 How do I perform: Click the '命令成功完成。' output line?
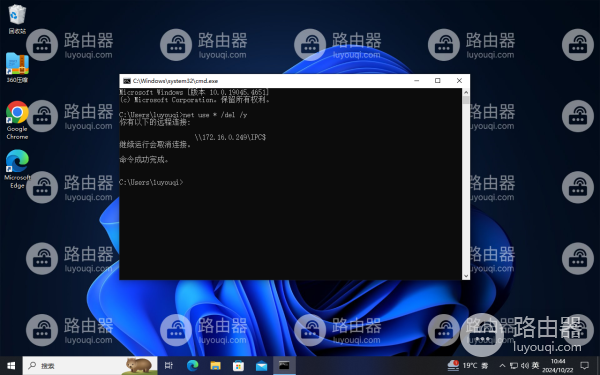coord(144,160)
